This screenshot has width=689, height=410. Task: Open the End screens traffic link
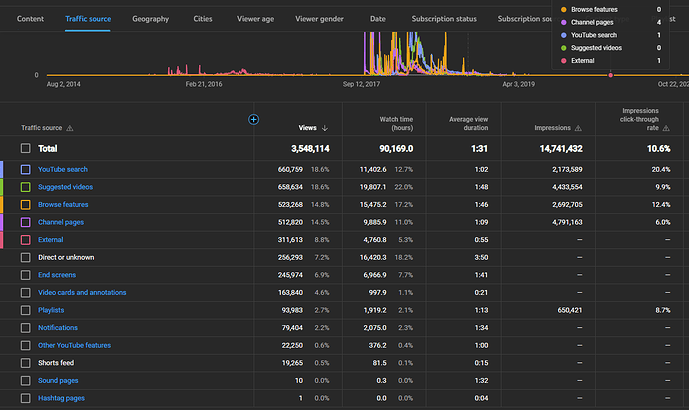55,275
